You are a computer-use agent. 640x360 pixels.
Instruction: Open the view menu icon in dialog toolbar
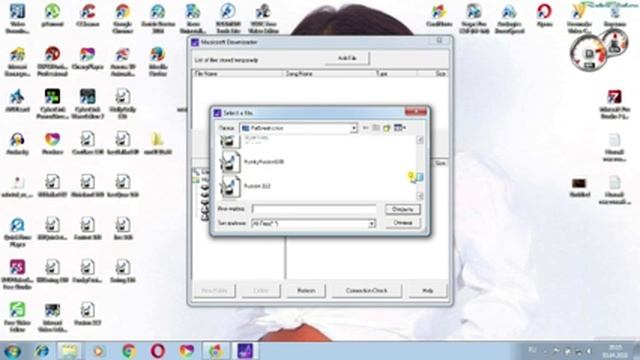pos(400,128)
